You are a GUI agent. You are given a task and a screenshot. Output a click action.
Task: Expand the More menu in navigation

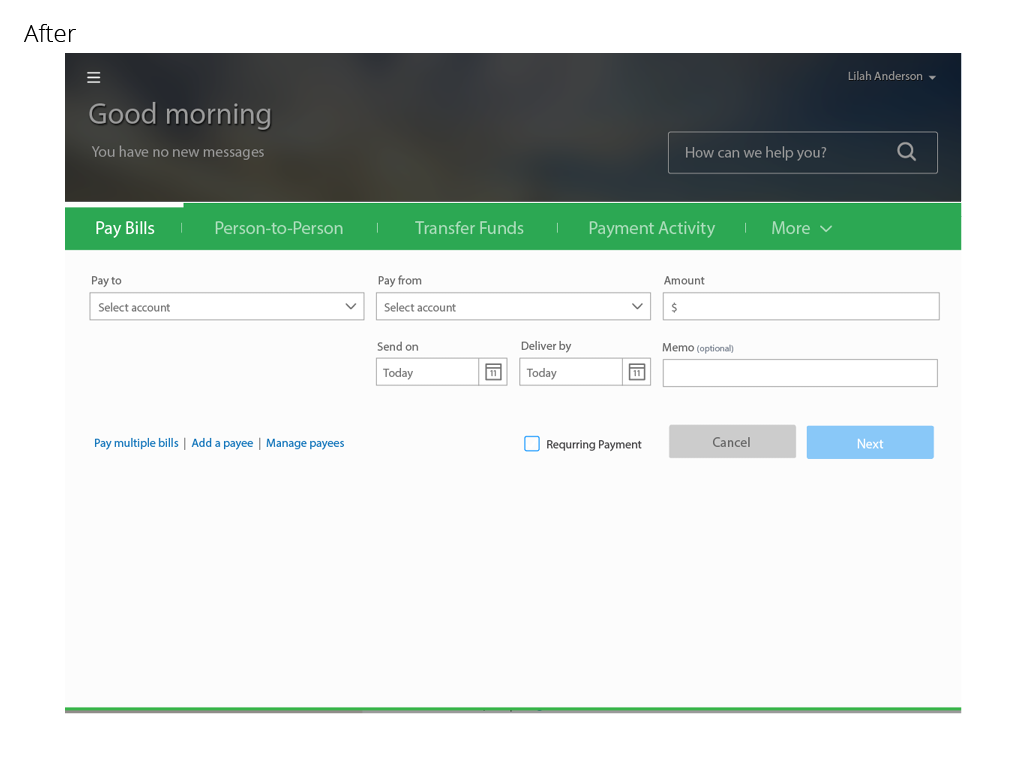(801, 228)
